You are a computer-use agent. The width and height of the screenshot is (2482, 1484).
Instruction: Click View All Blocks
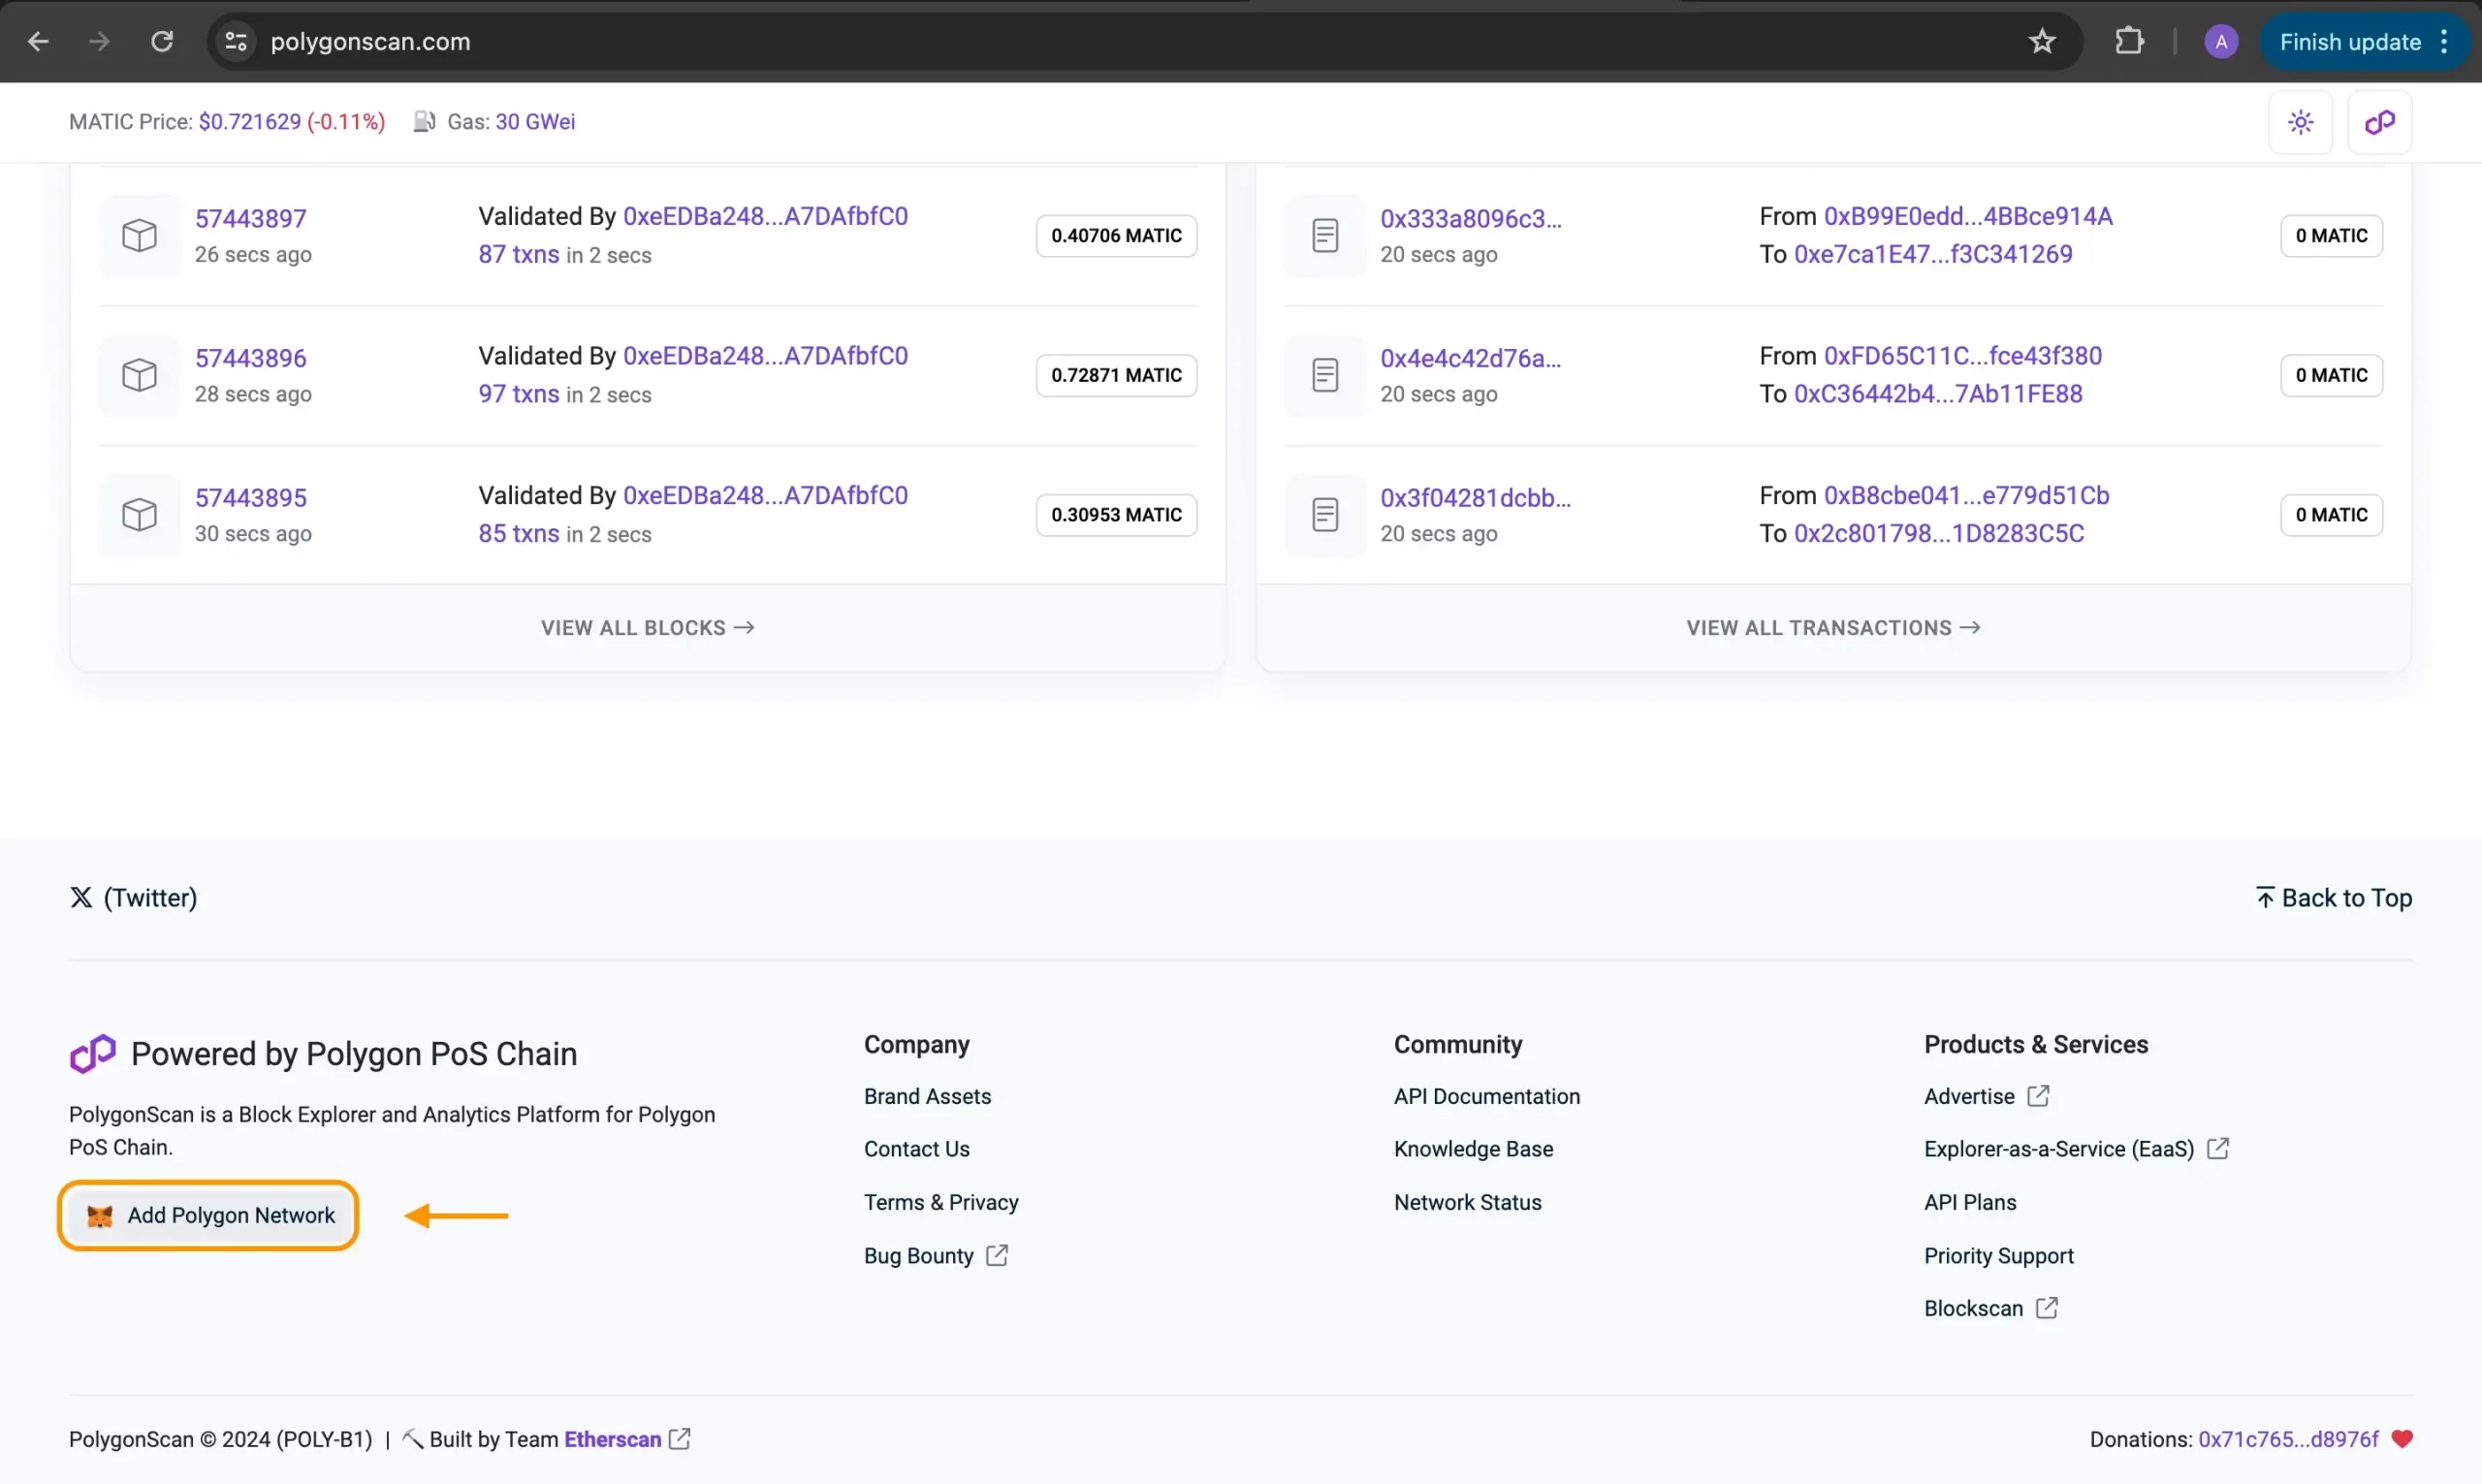[647, 628]
